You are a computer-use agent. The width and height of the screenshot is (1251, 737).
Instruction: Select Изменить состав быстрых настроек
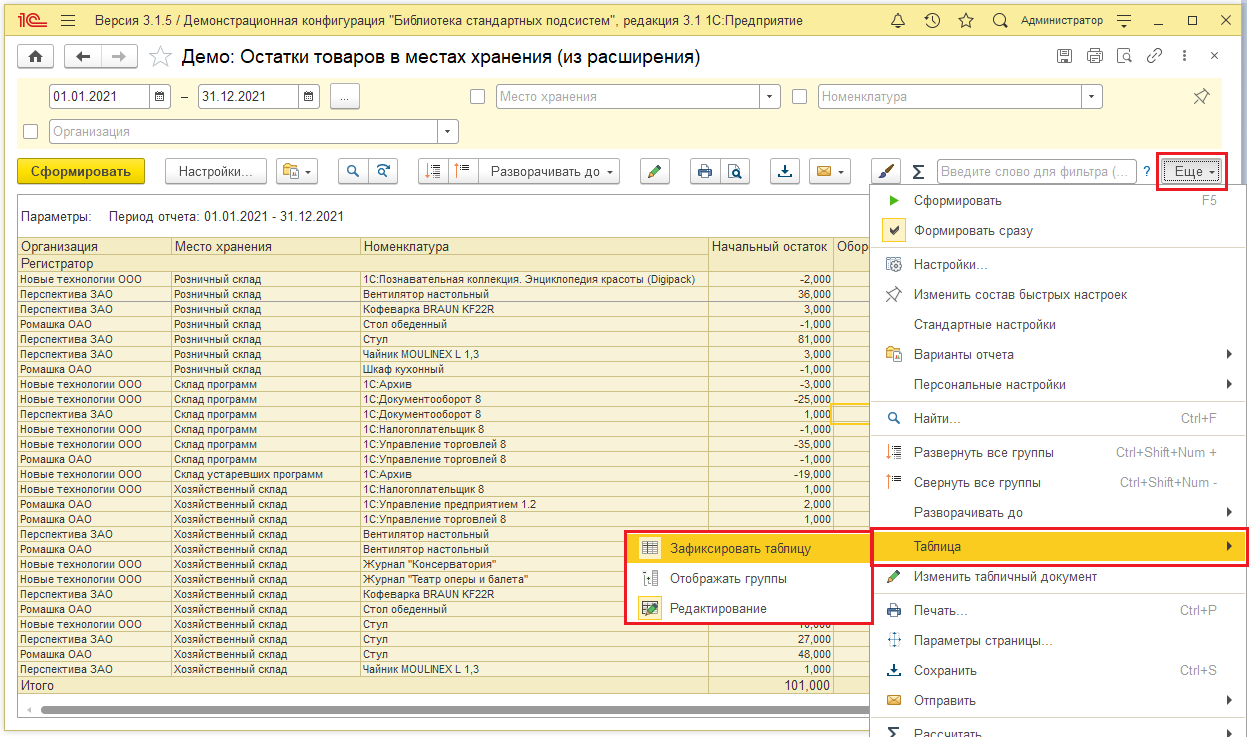(x=1058, y=294)
